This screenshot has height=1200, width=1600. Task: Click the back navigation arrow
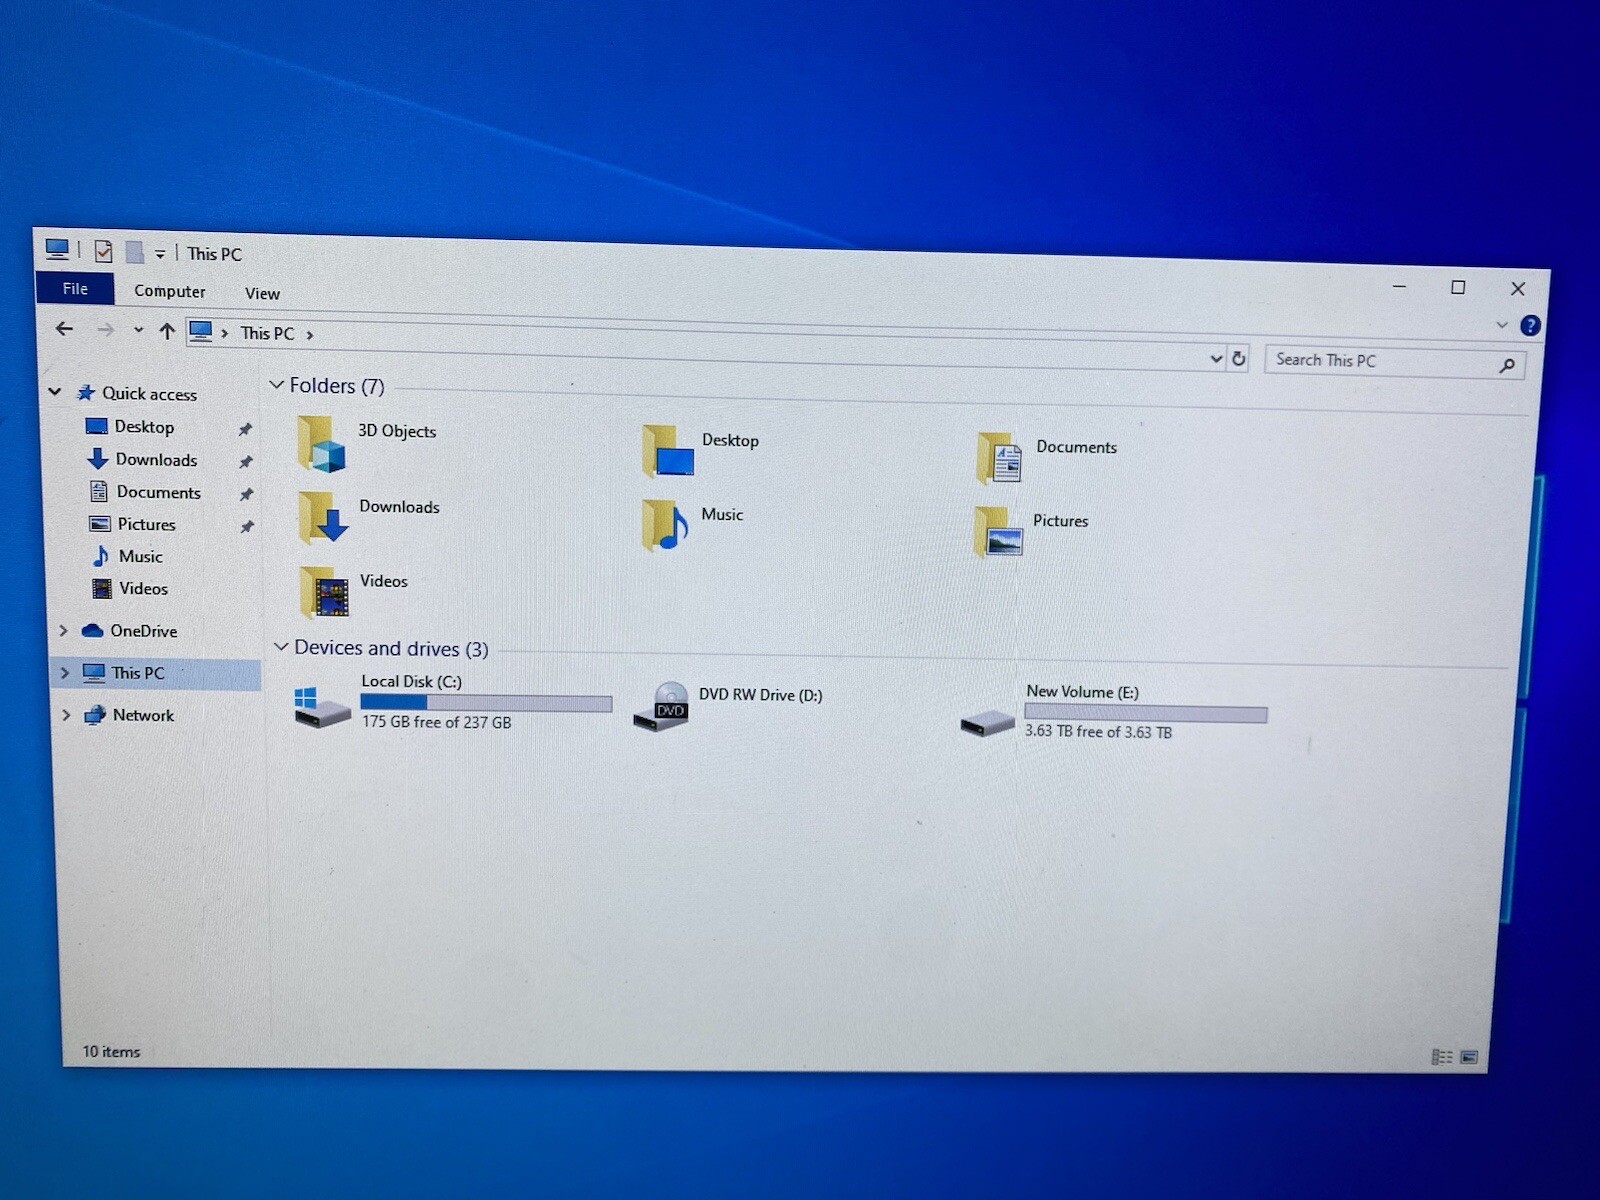click(65, 329)
